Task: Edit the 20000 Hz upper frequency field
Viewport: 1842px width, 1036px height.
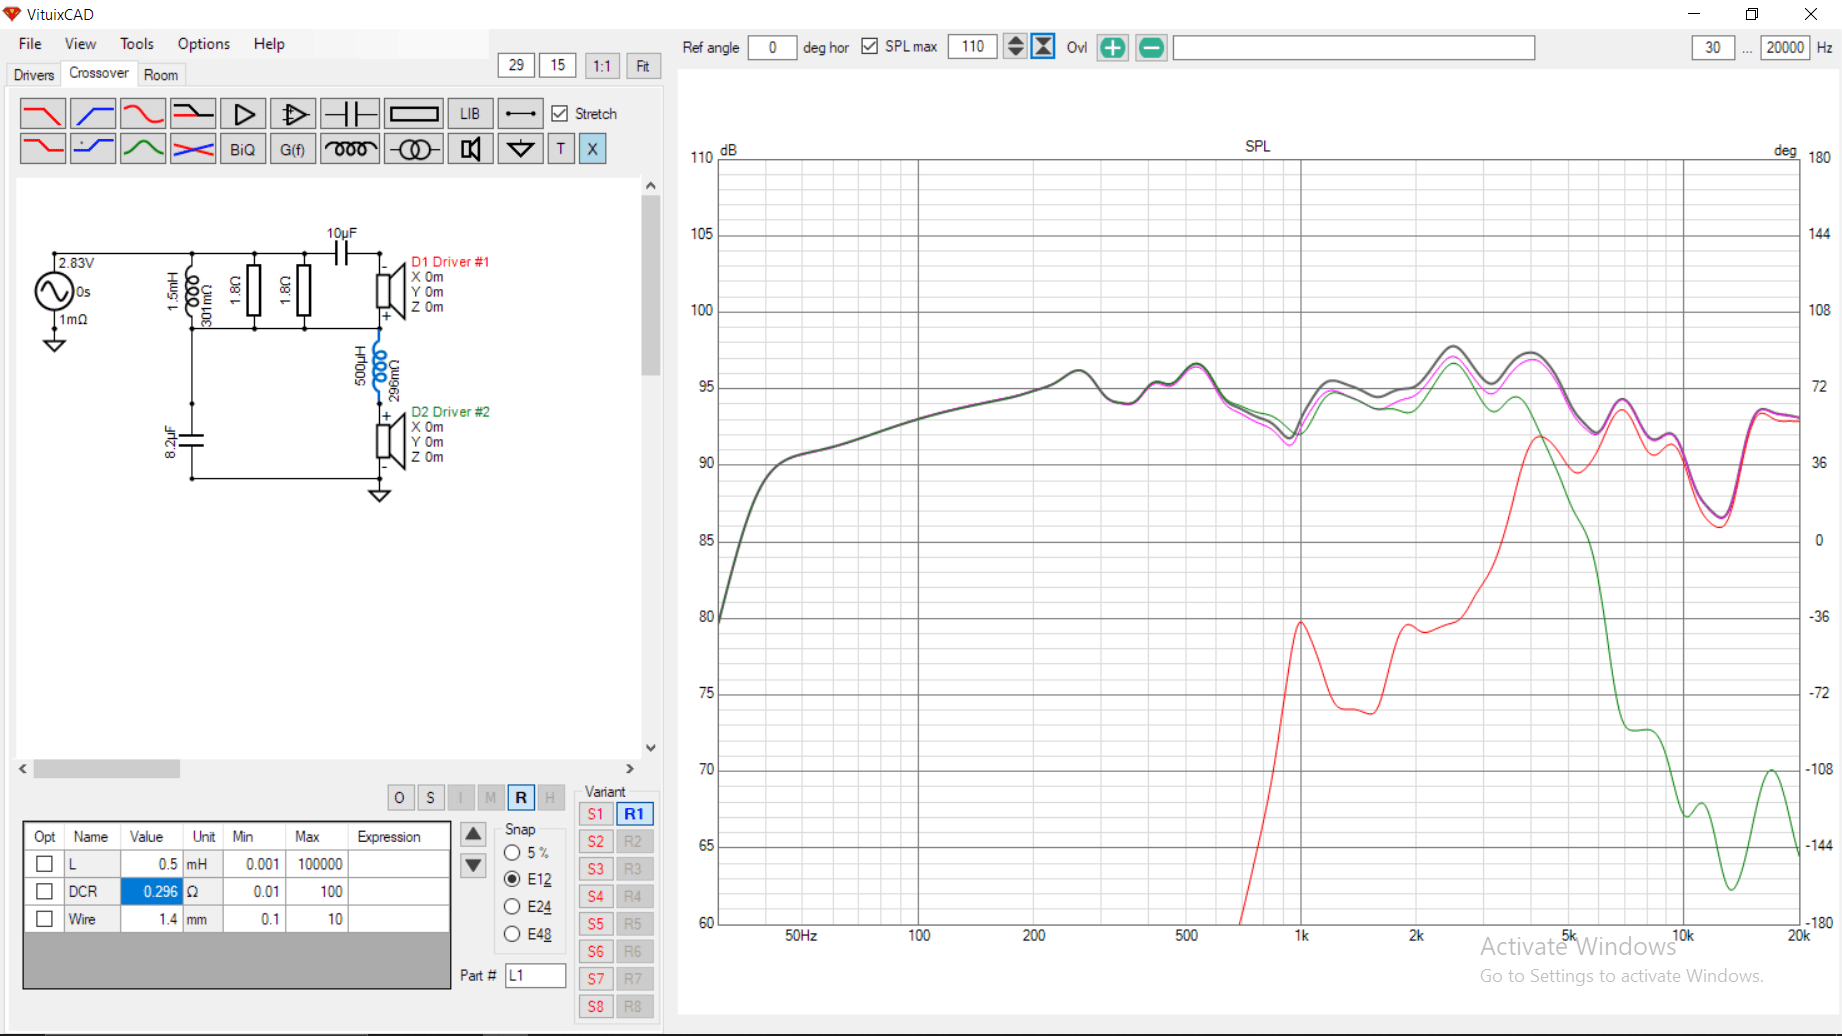Action: point(1786,47)
